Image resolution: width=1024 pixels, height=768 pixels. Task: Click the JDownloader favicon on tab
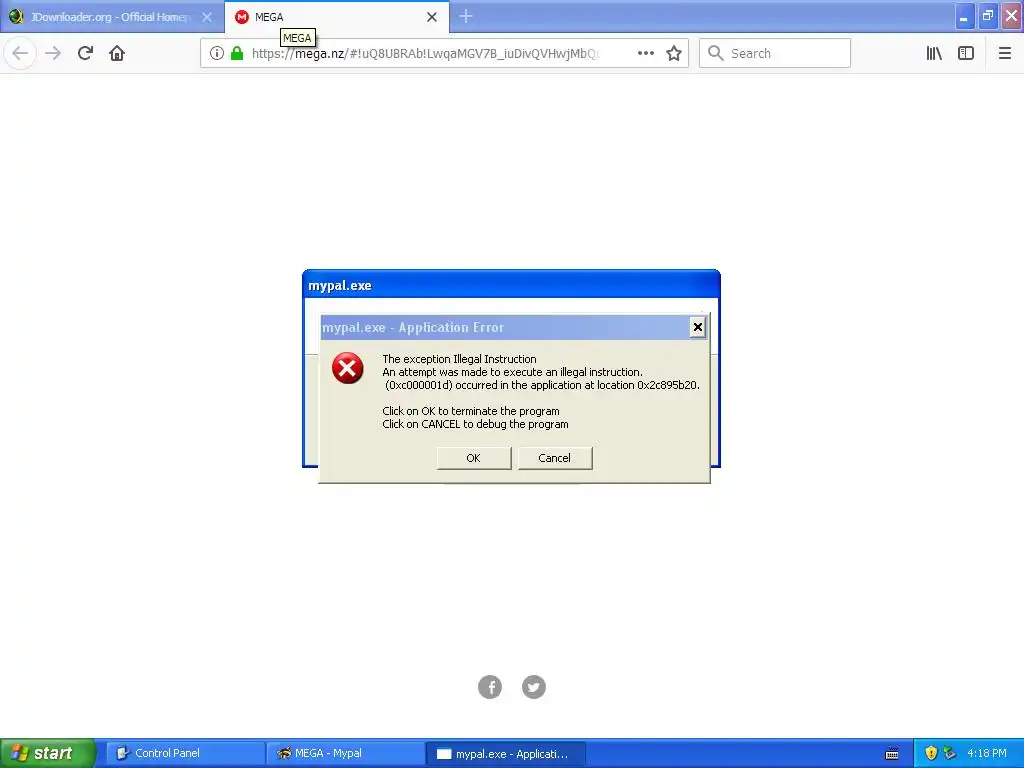(x=16, y=17)
